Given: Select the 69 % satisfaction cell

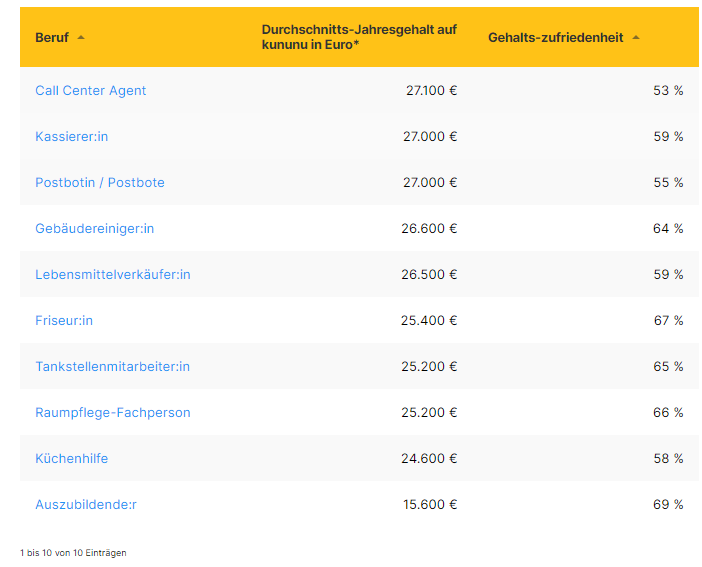Looking at the screenshot, I should (668, 505).
